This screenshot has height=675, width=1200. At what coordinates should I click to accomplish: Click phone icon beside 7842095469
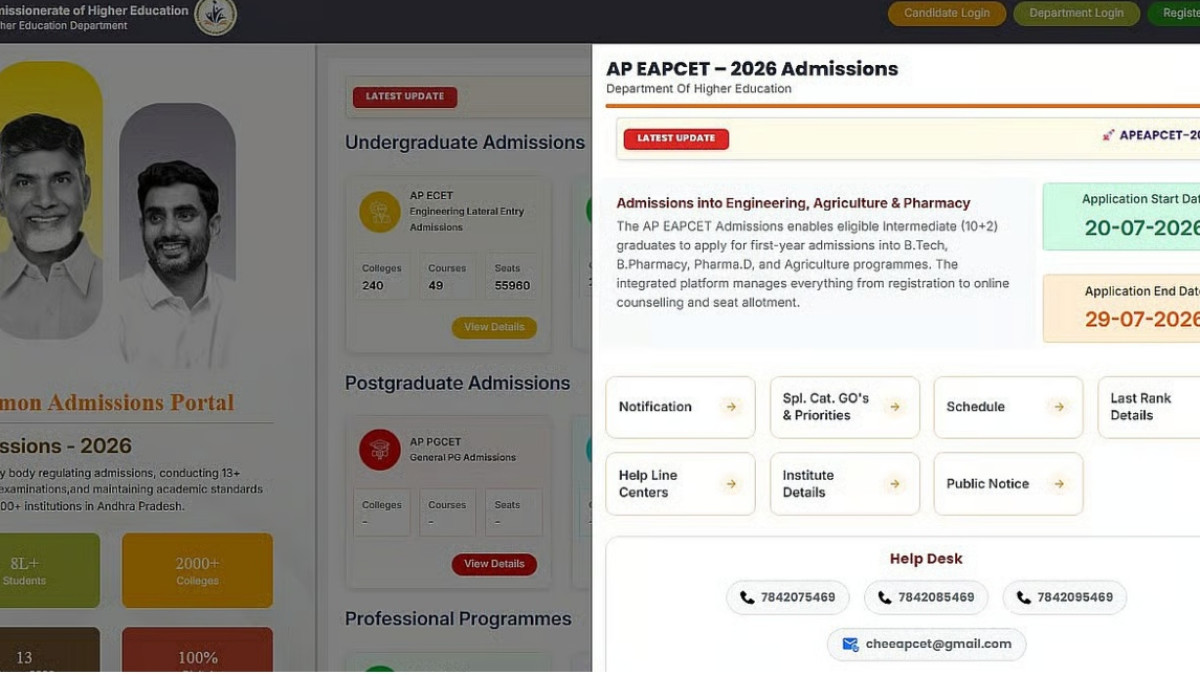coord(1024,598)
